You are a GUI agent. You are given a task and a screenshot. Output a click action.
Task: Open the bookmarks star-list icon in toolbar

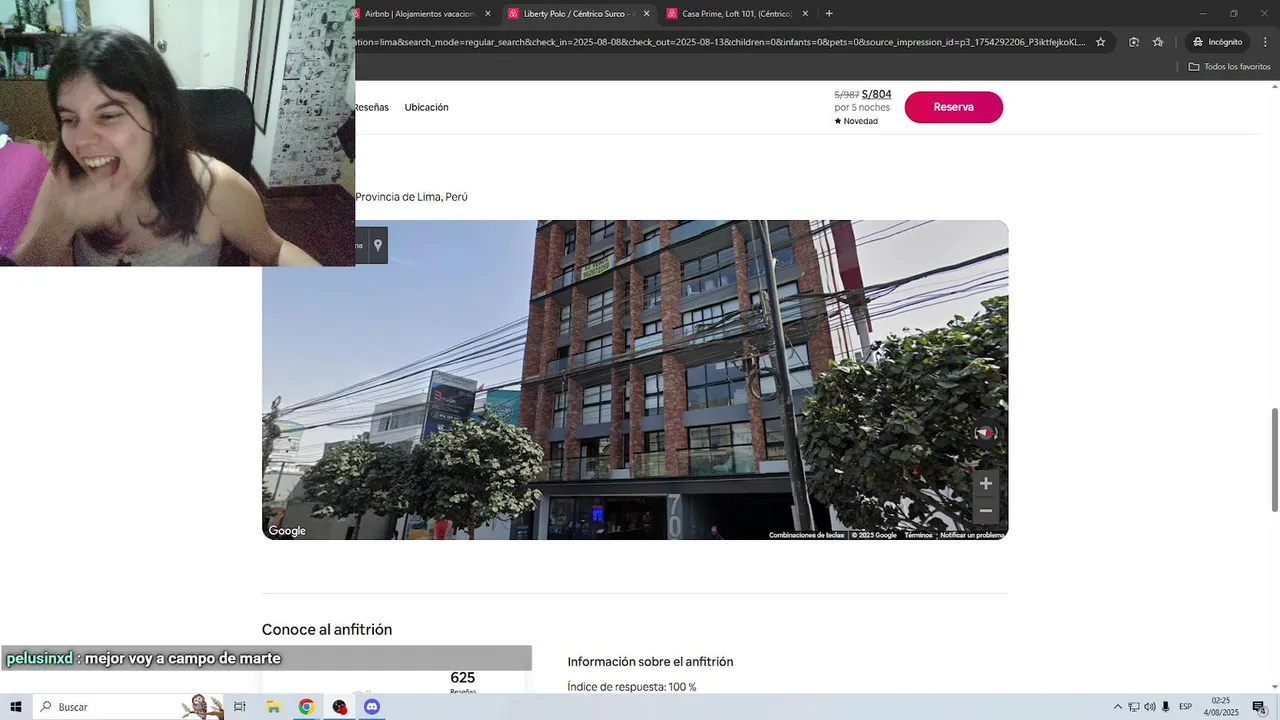click(x=1158, y=42)
